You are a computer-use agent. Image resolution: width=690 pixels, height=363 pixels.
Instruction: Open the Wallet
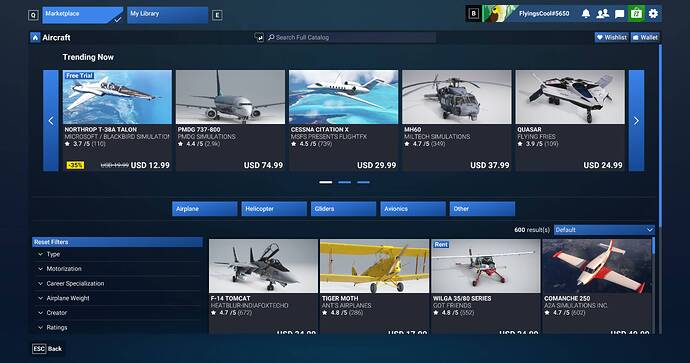coord(645,37)
